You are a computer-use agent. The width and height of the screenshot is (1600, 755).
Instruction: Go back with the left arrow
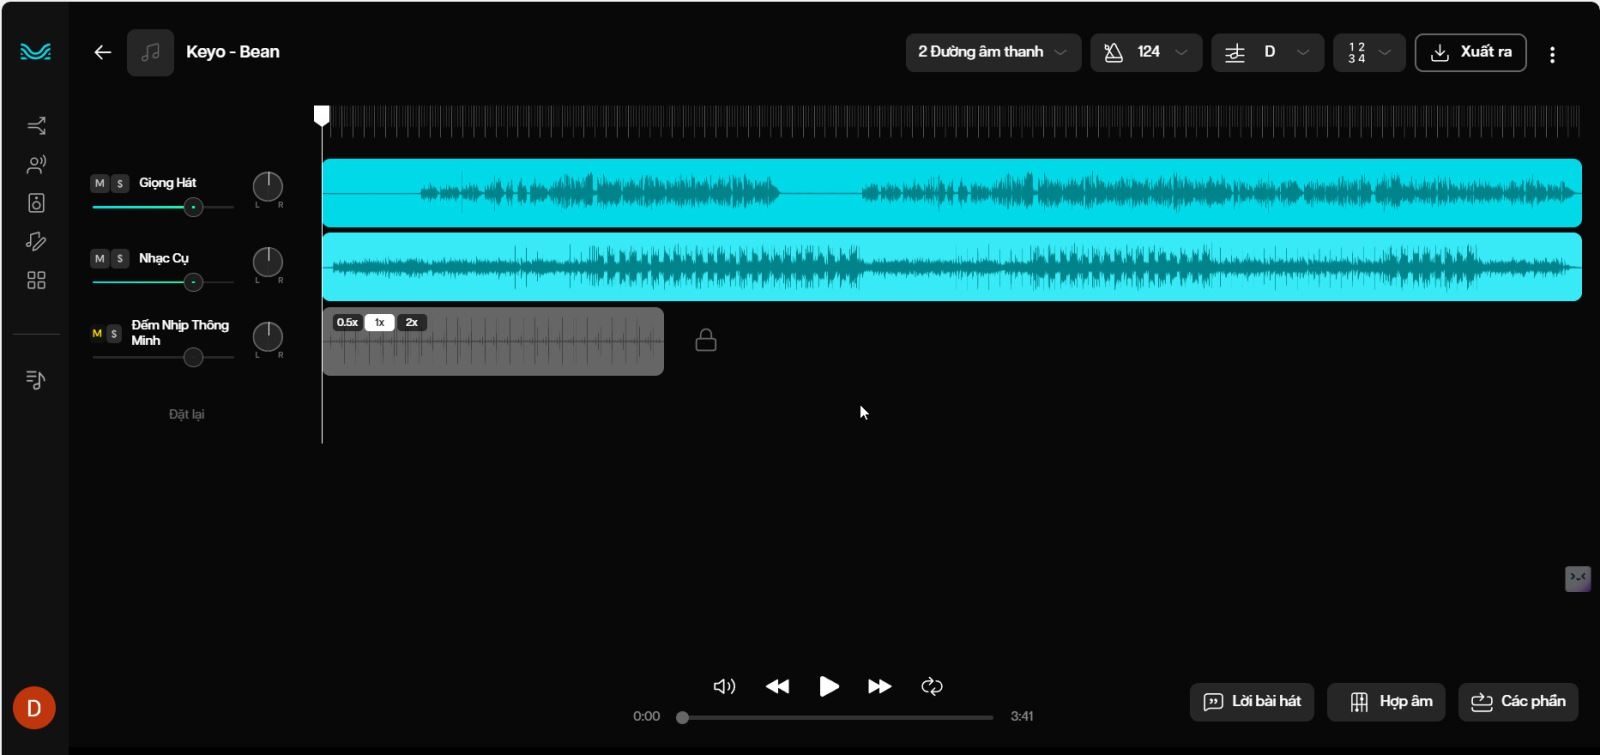[102, 52]
